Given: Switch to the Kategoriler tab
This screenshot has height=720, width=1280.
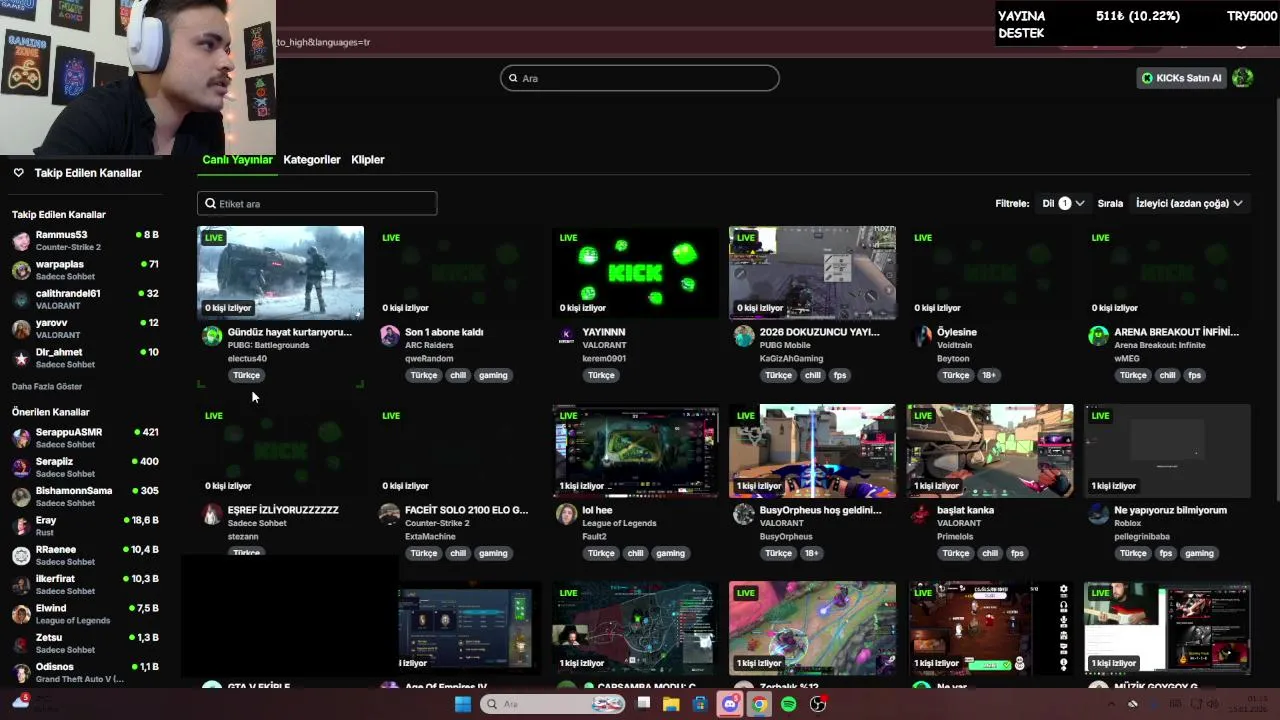Looking at the screenshot, I should coord(312,160).
